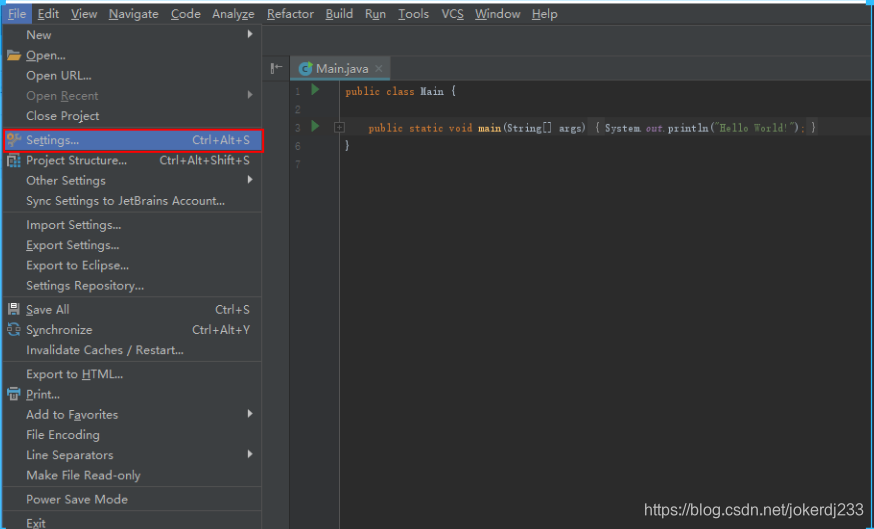874x529 pixels.
Task: Open the Help menu
Action: [545, 14]
